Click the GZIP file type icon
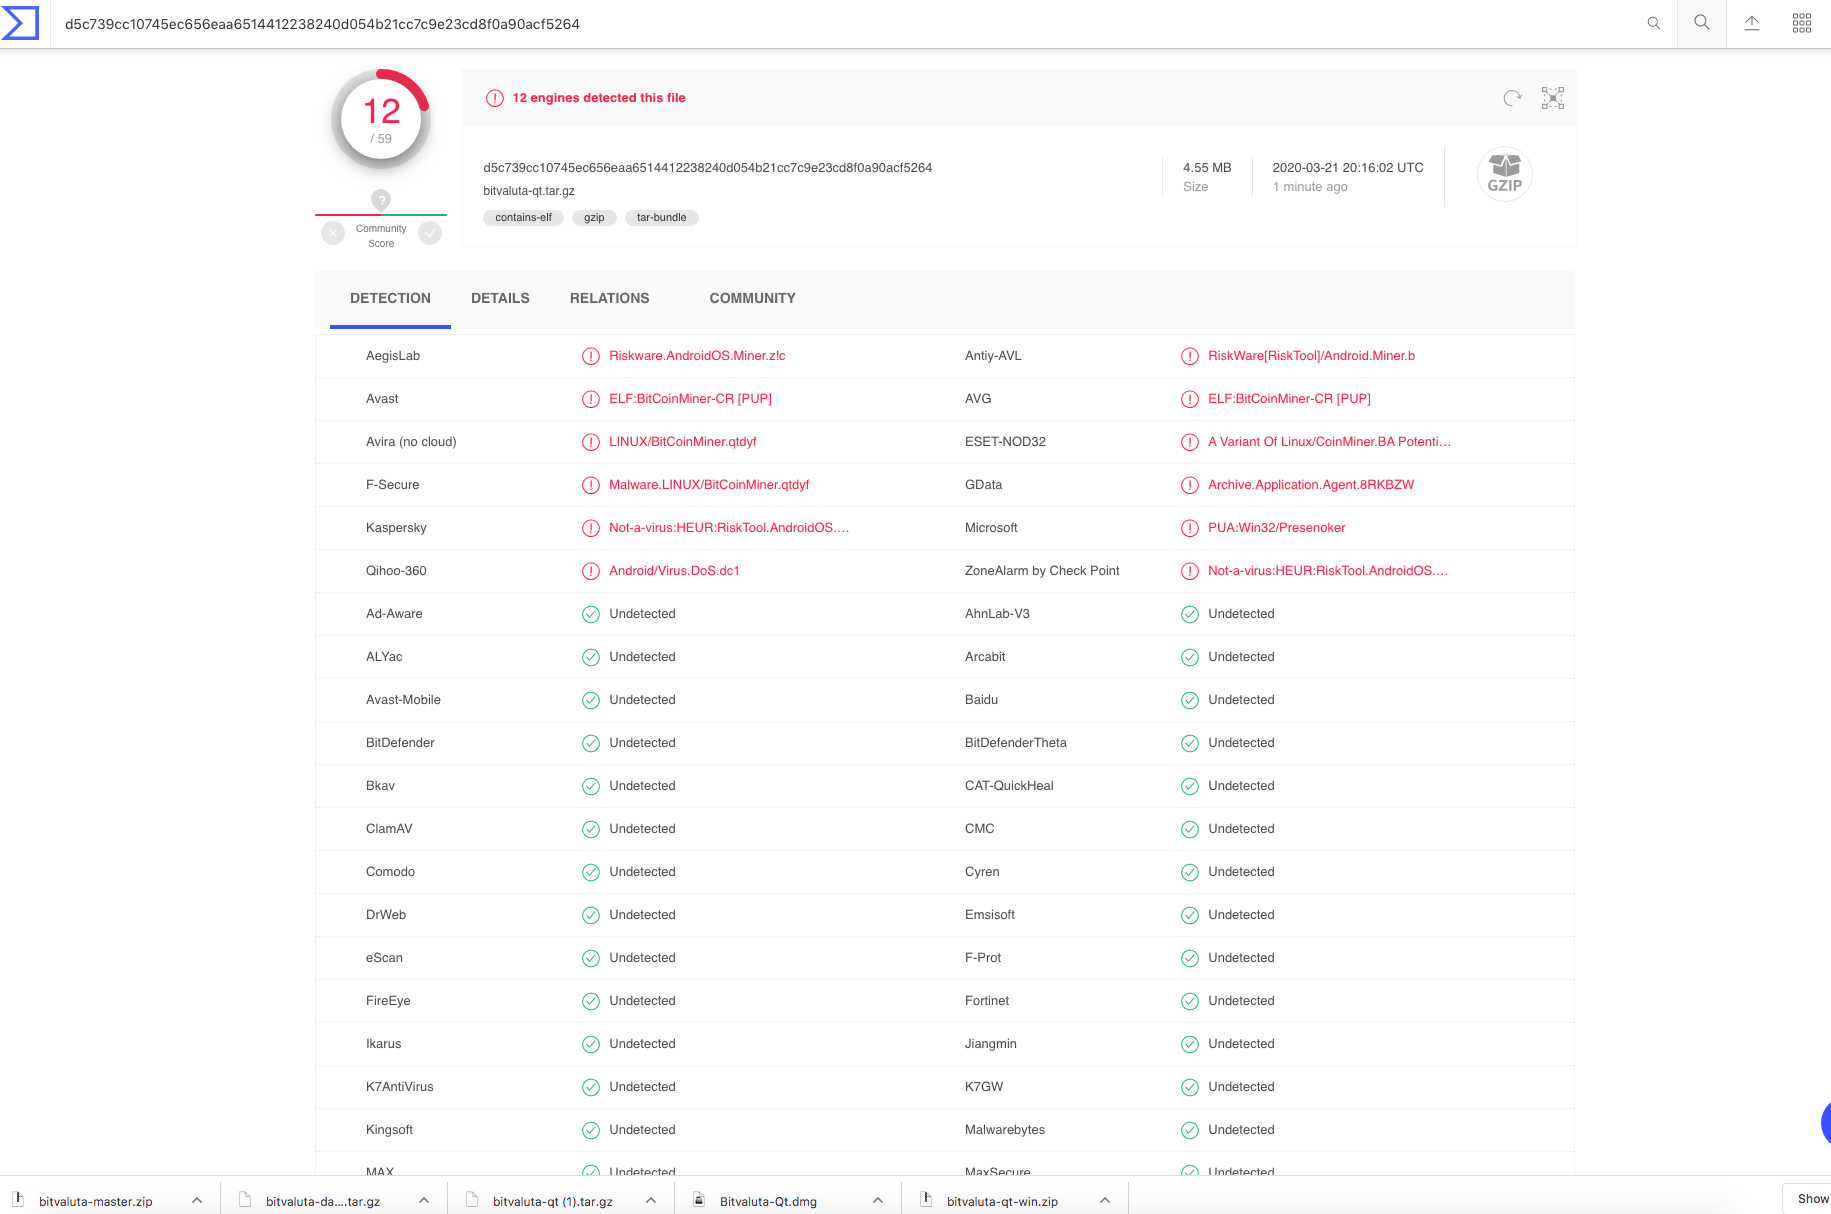The width and height of the screenshot is (1831, 1214). point(1505,173)
